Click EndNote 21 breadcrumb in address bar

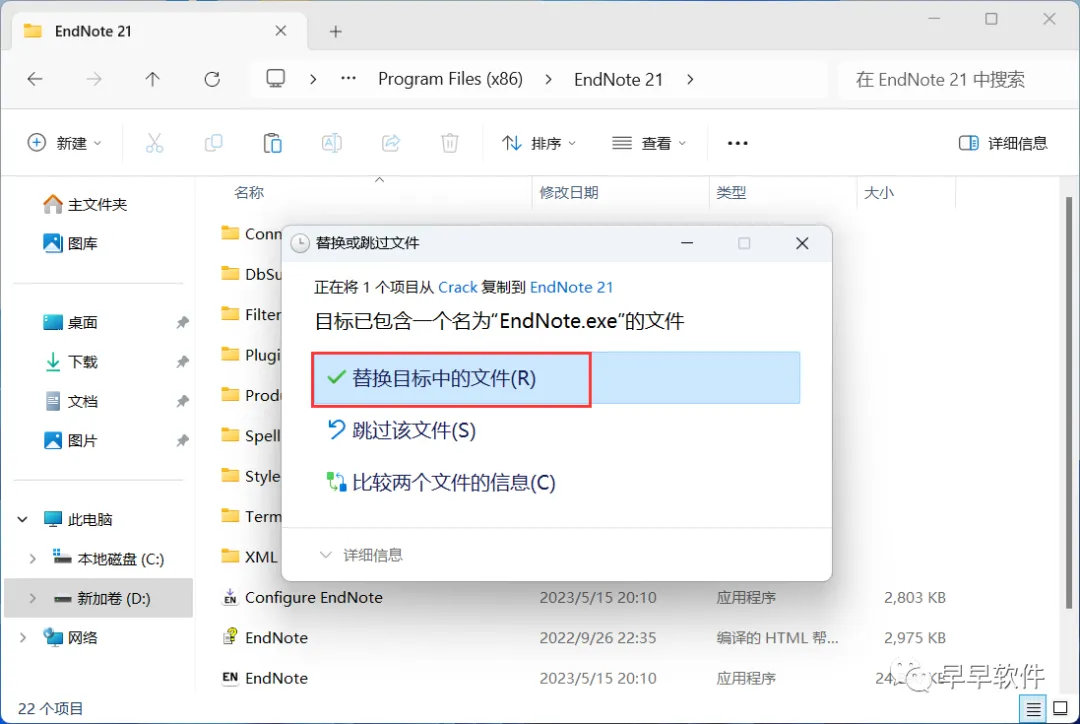pos(619,79)
